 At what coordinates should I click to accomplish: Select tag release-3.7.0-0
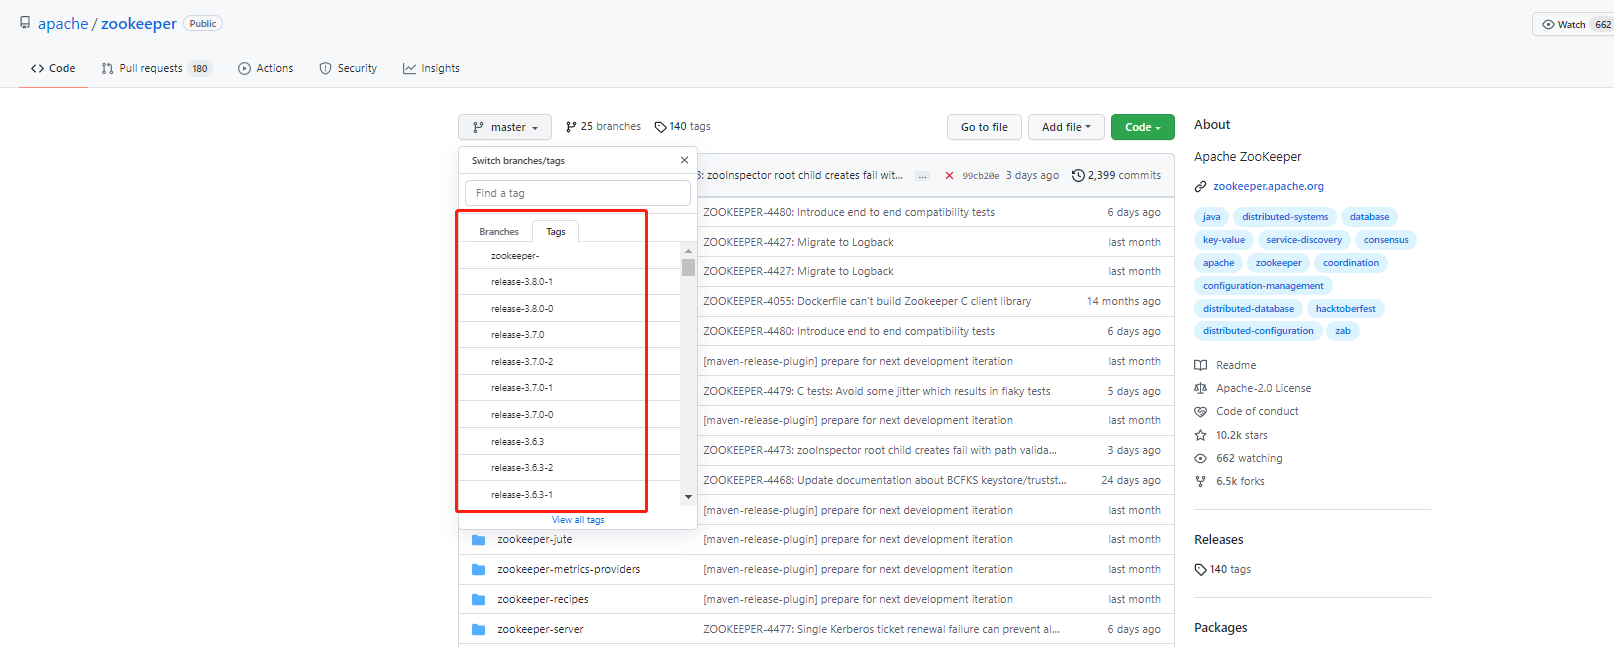coord(570,414)
